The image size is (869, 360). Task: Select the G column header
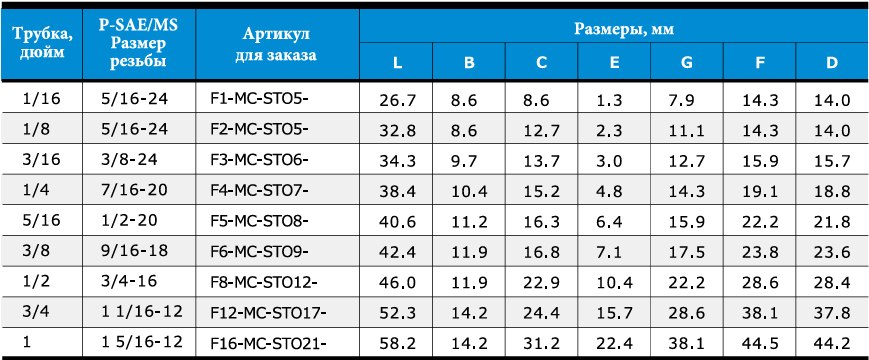pos(687,63)
